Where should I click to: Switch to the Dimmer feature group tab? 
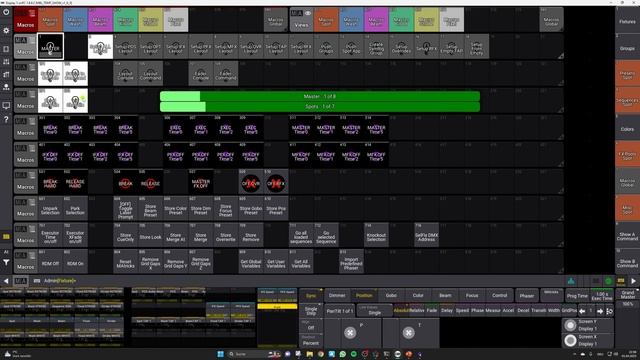[337, 296]
